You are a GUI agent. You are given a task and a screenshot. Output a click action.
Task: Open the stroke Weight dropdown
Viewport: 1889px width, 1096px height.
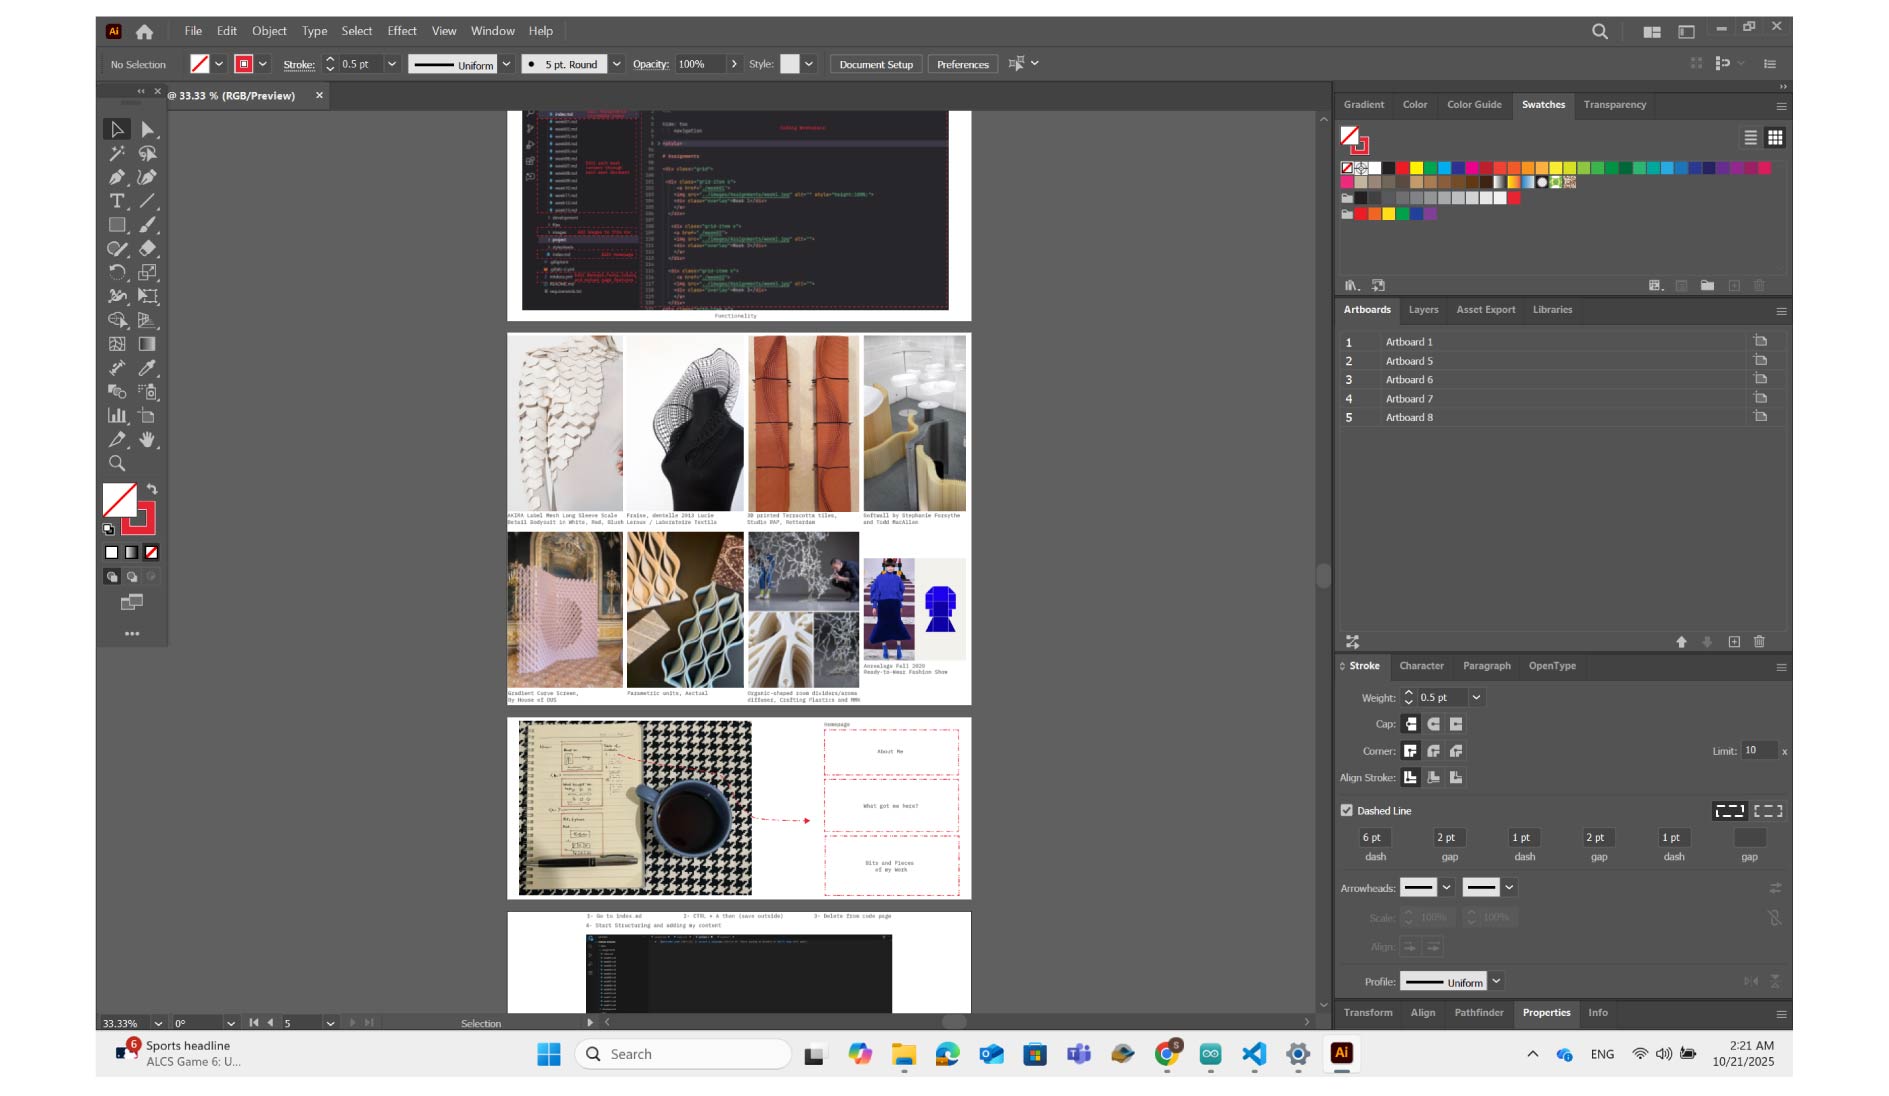pyautogui.click(x=1476, y=698)
